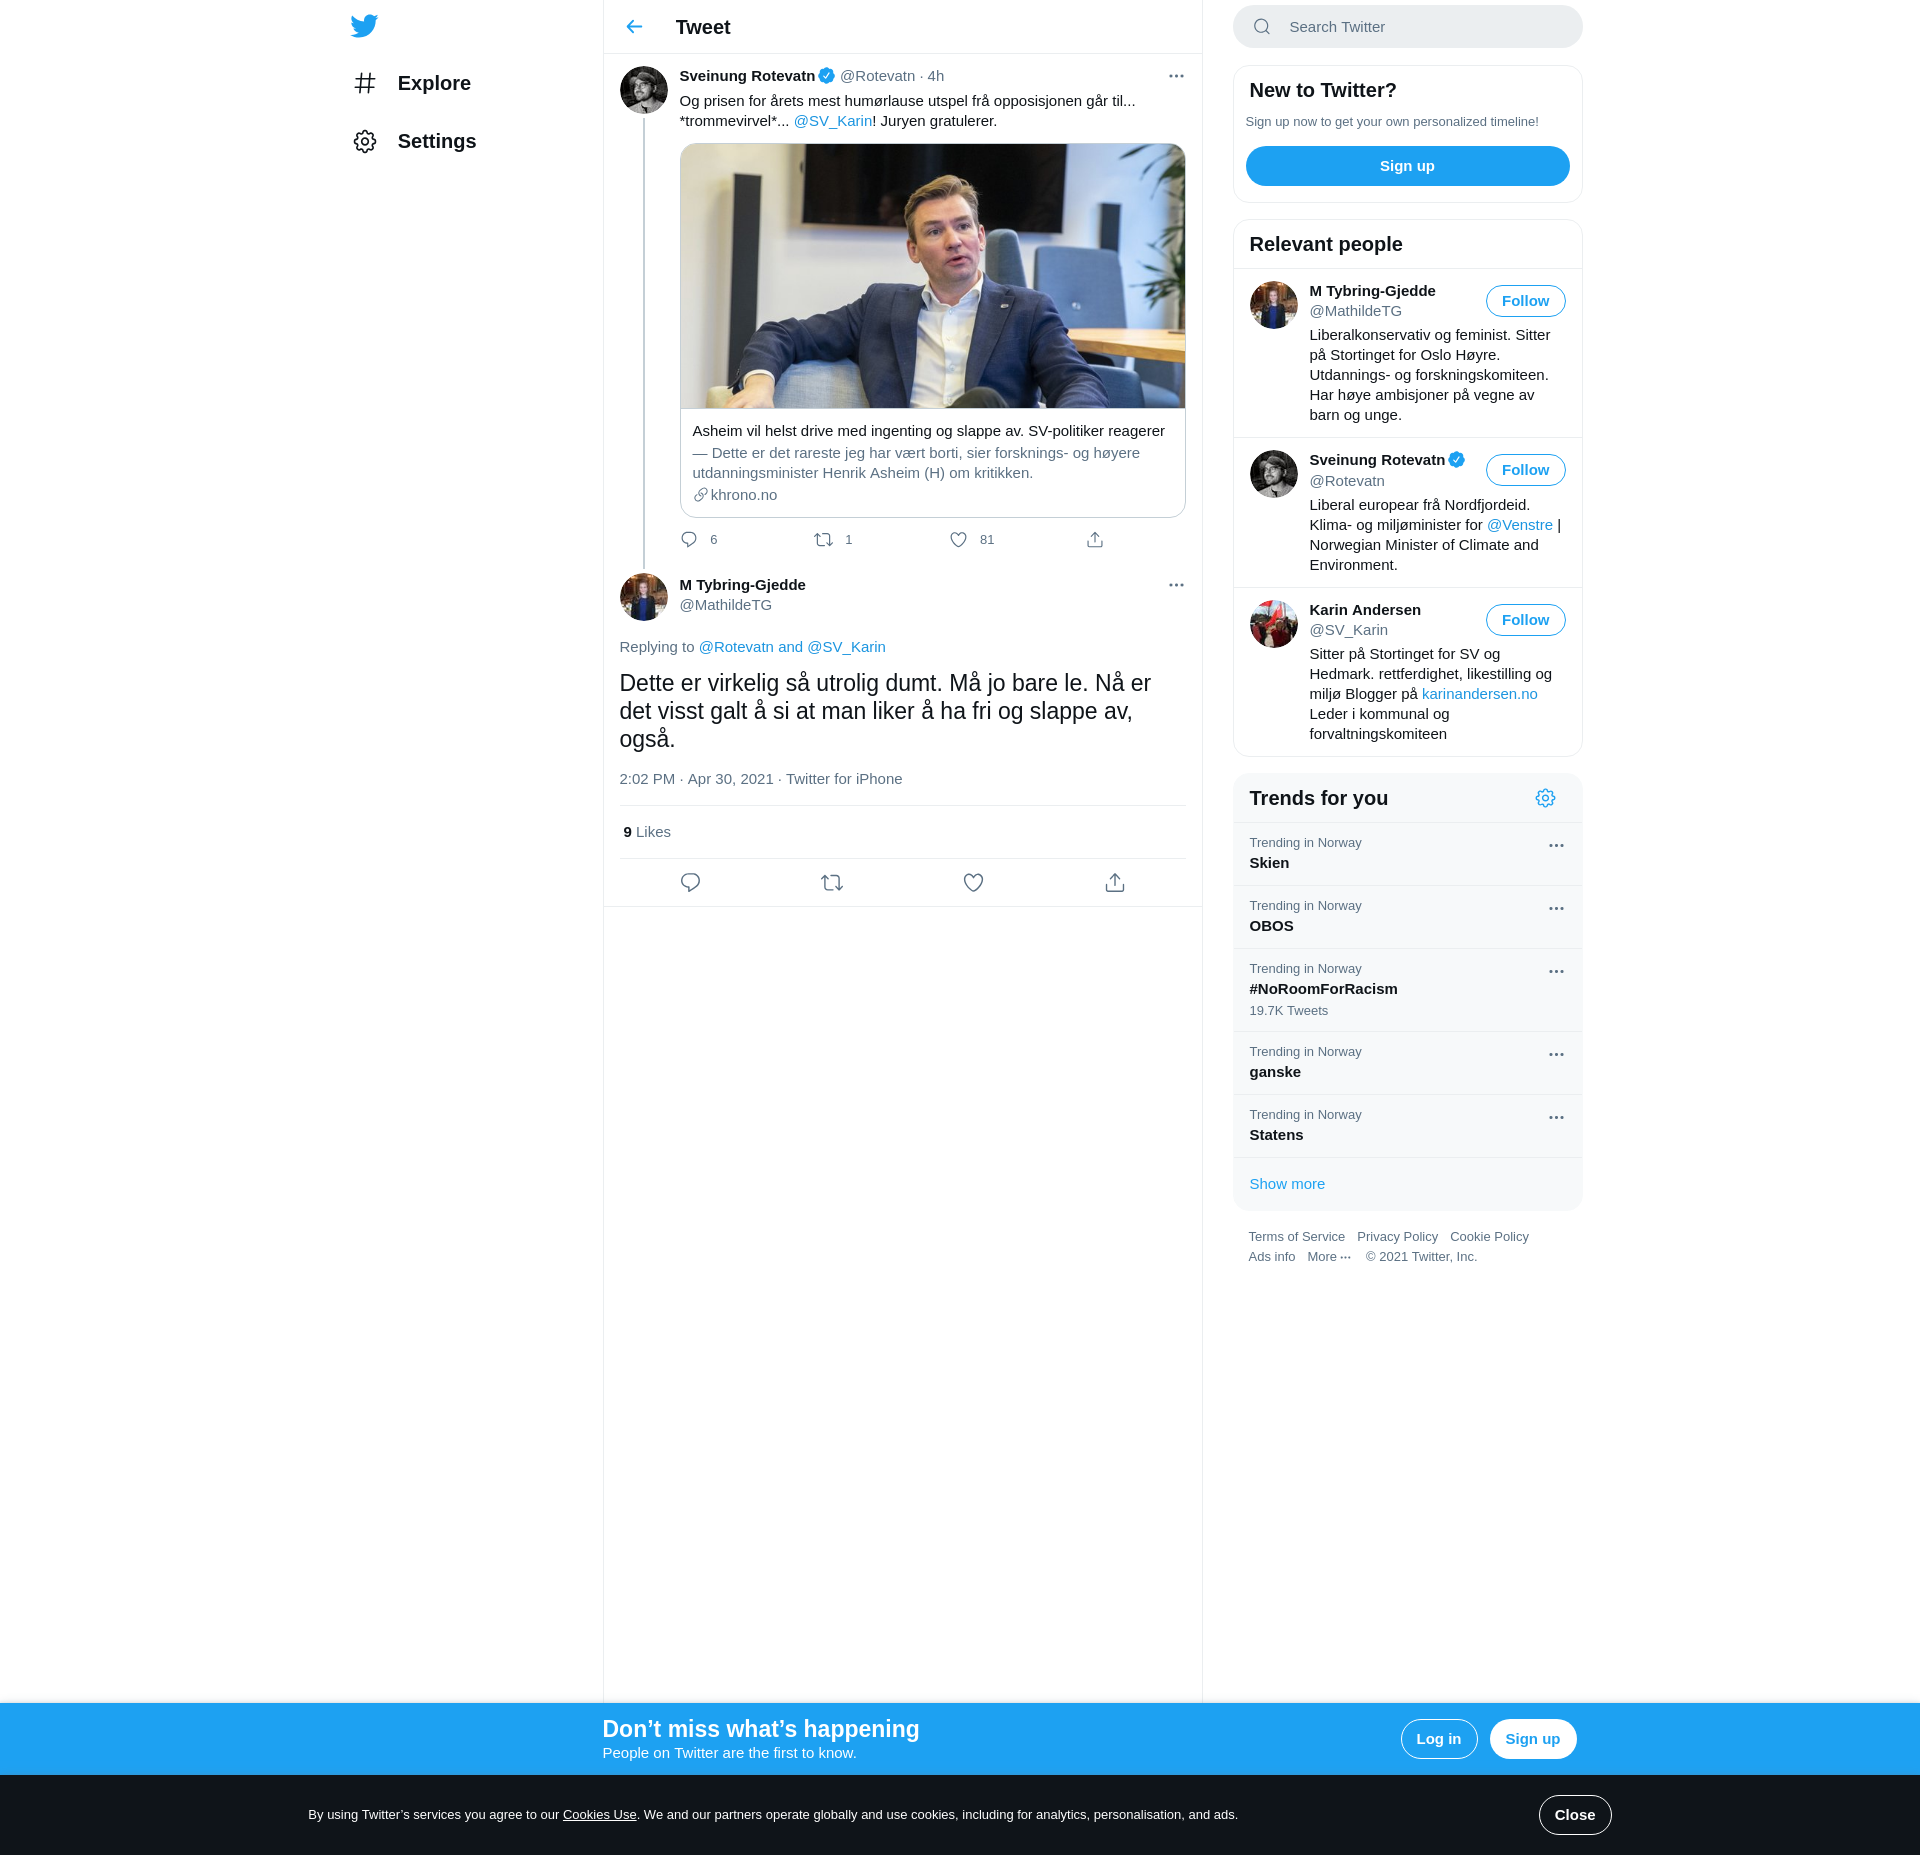Open the @MathildeTG handle in the reply
The width and height of the screenshot is (1920, 1855).
725,605
